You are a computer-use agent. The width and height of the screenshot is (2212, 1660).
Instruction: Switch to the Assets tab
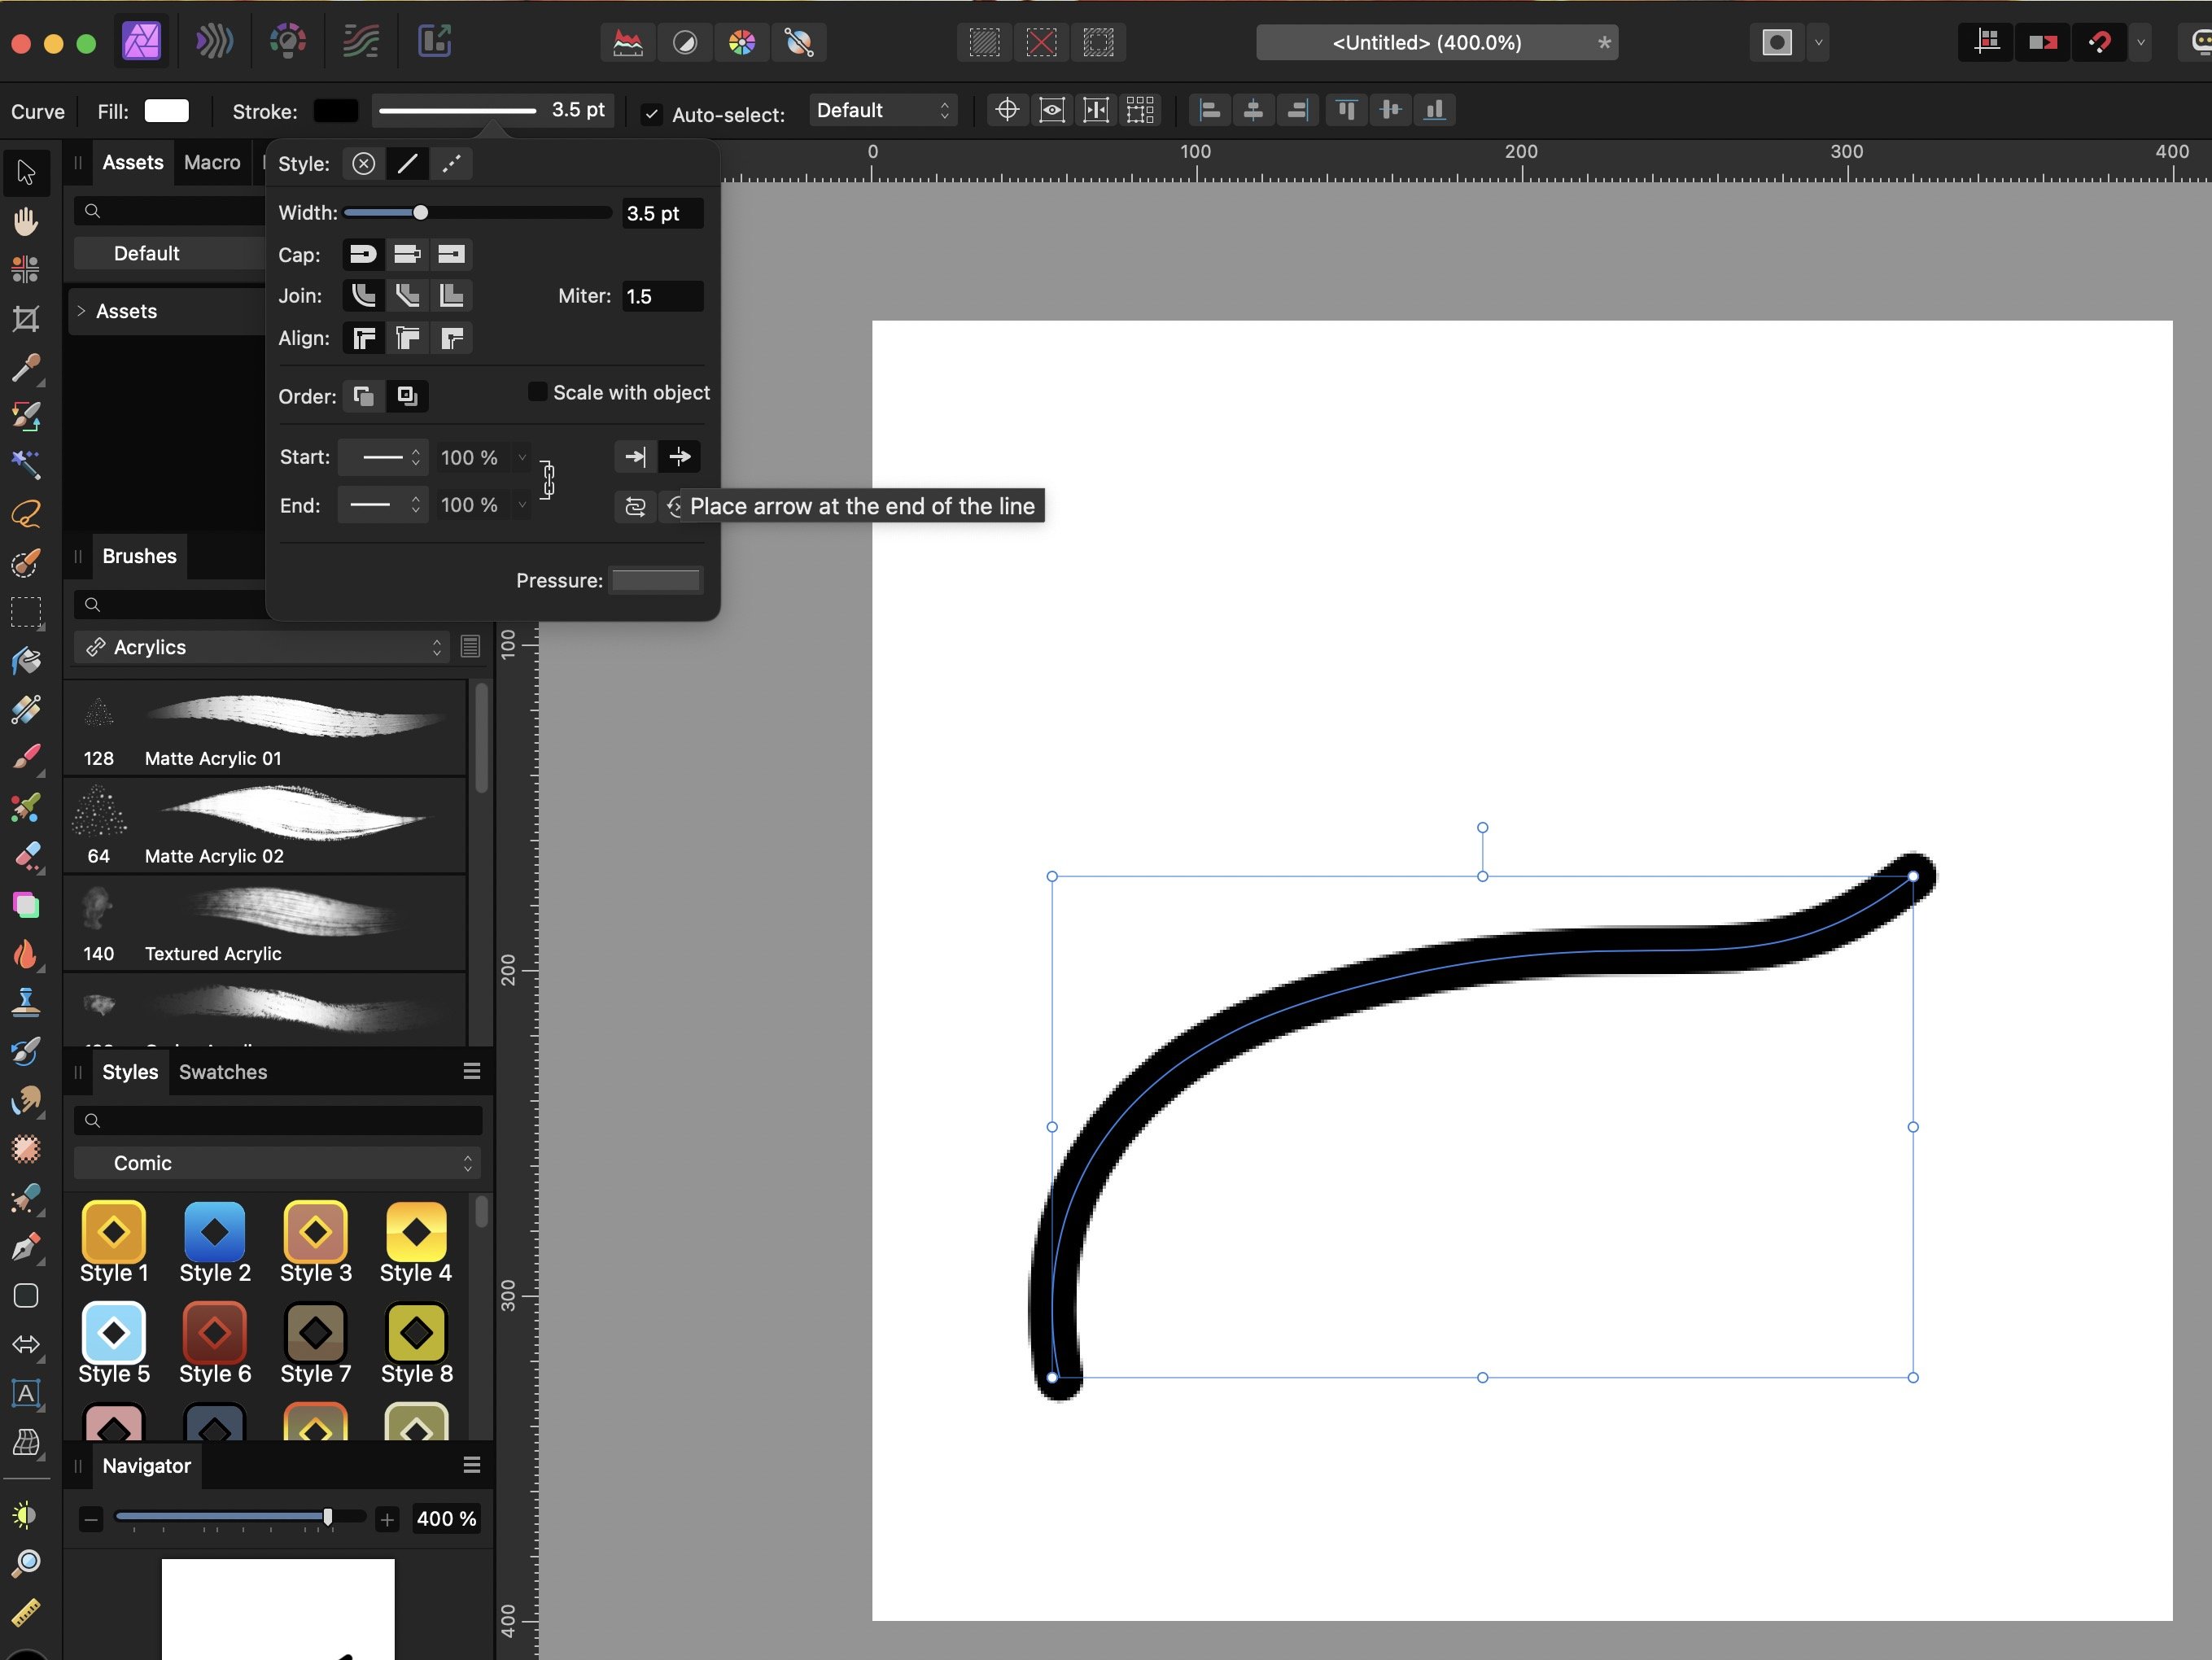click(x=133, y=162)
